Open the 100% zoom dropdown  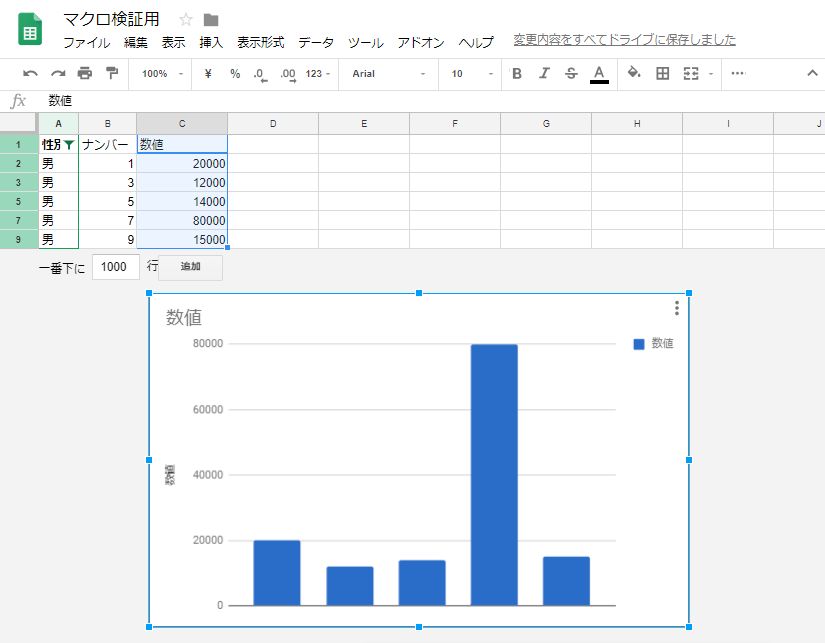(162, 73)
